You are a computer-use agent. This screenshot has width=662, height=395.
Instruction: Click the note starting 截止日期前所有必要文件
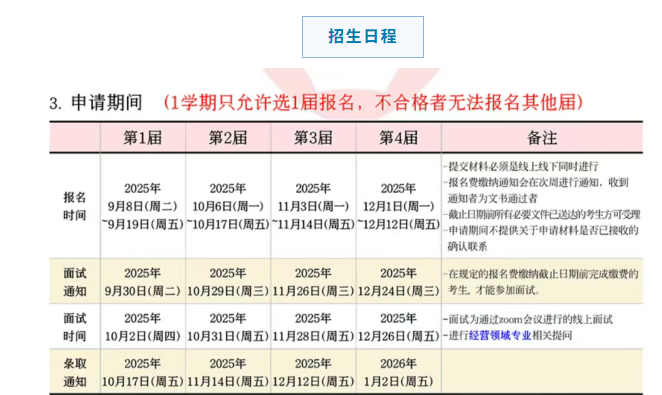(542, 214)
